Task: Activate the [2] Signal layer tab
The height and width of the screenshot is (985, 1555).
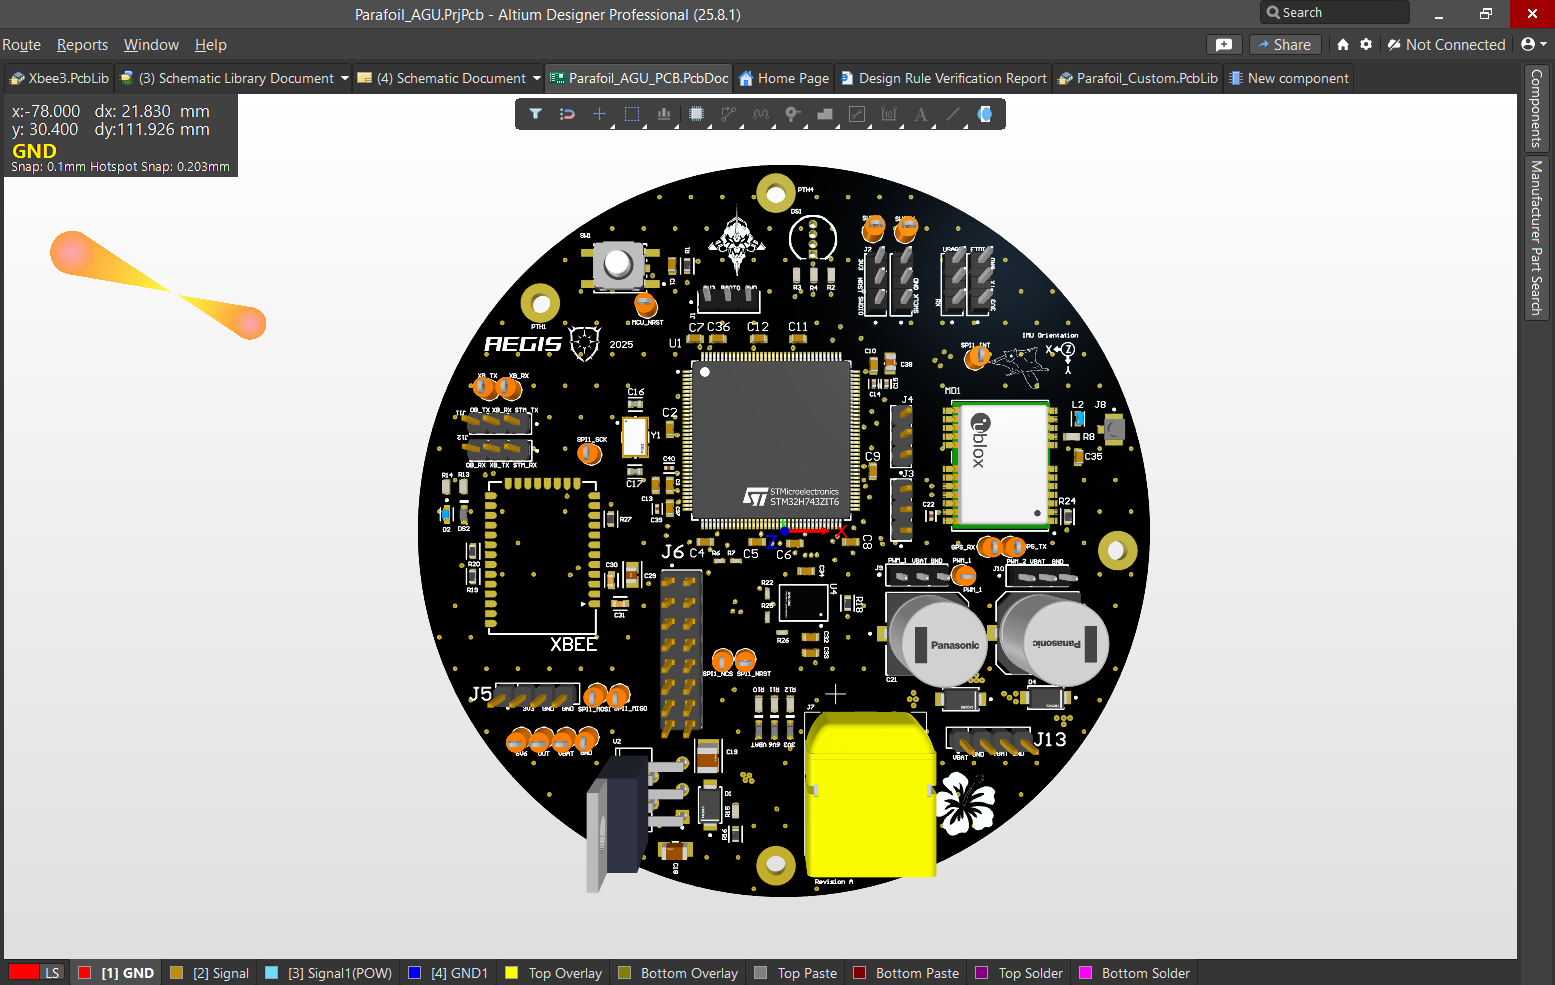Action: (x=209, y=972)
